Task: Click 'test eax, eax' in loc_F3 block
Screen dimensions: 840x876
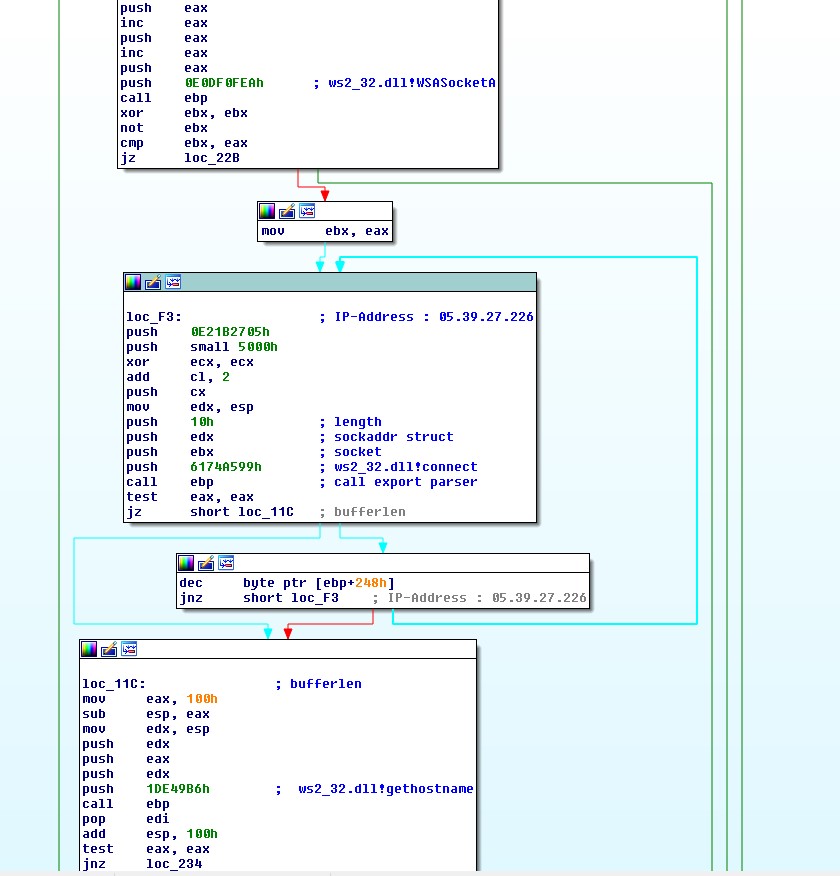Action: (x=190, y=497)
